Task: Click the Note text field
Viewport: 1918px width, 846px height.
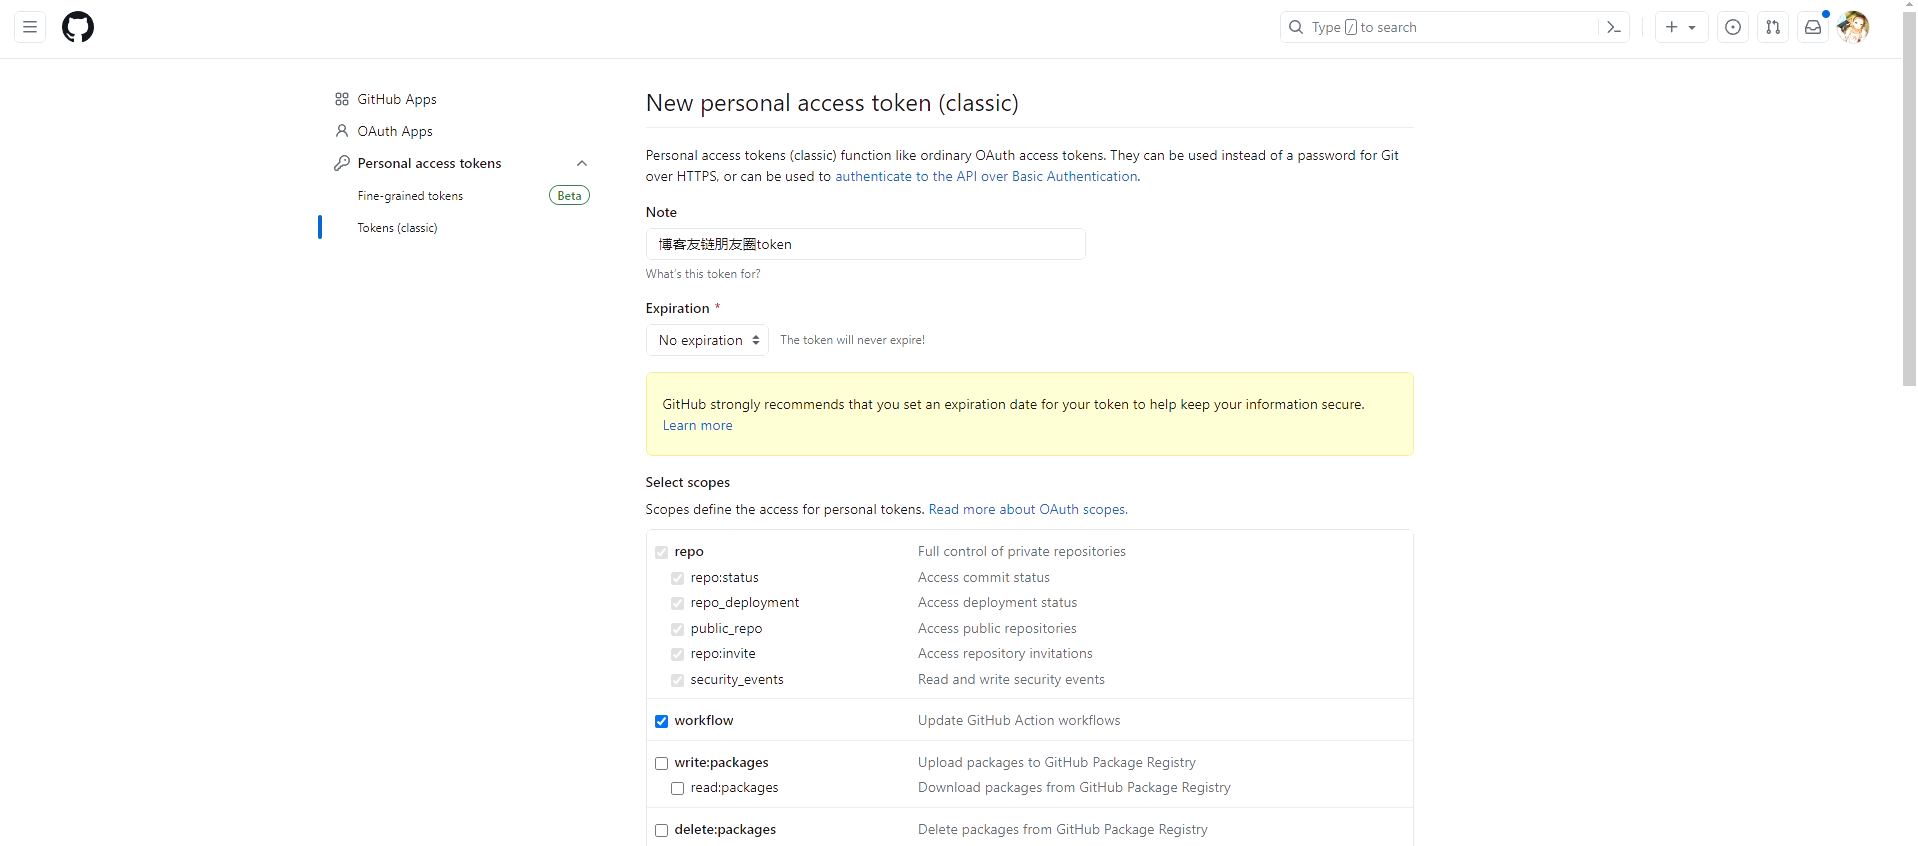Action: tap(865, 244)
